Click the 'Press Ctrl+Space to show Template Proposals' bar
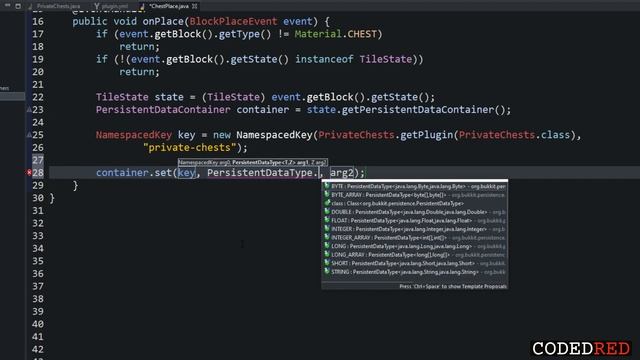Screen dimensions: 640x360 (415, 287)
